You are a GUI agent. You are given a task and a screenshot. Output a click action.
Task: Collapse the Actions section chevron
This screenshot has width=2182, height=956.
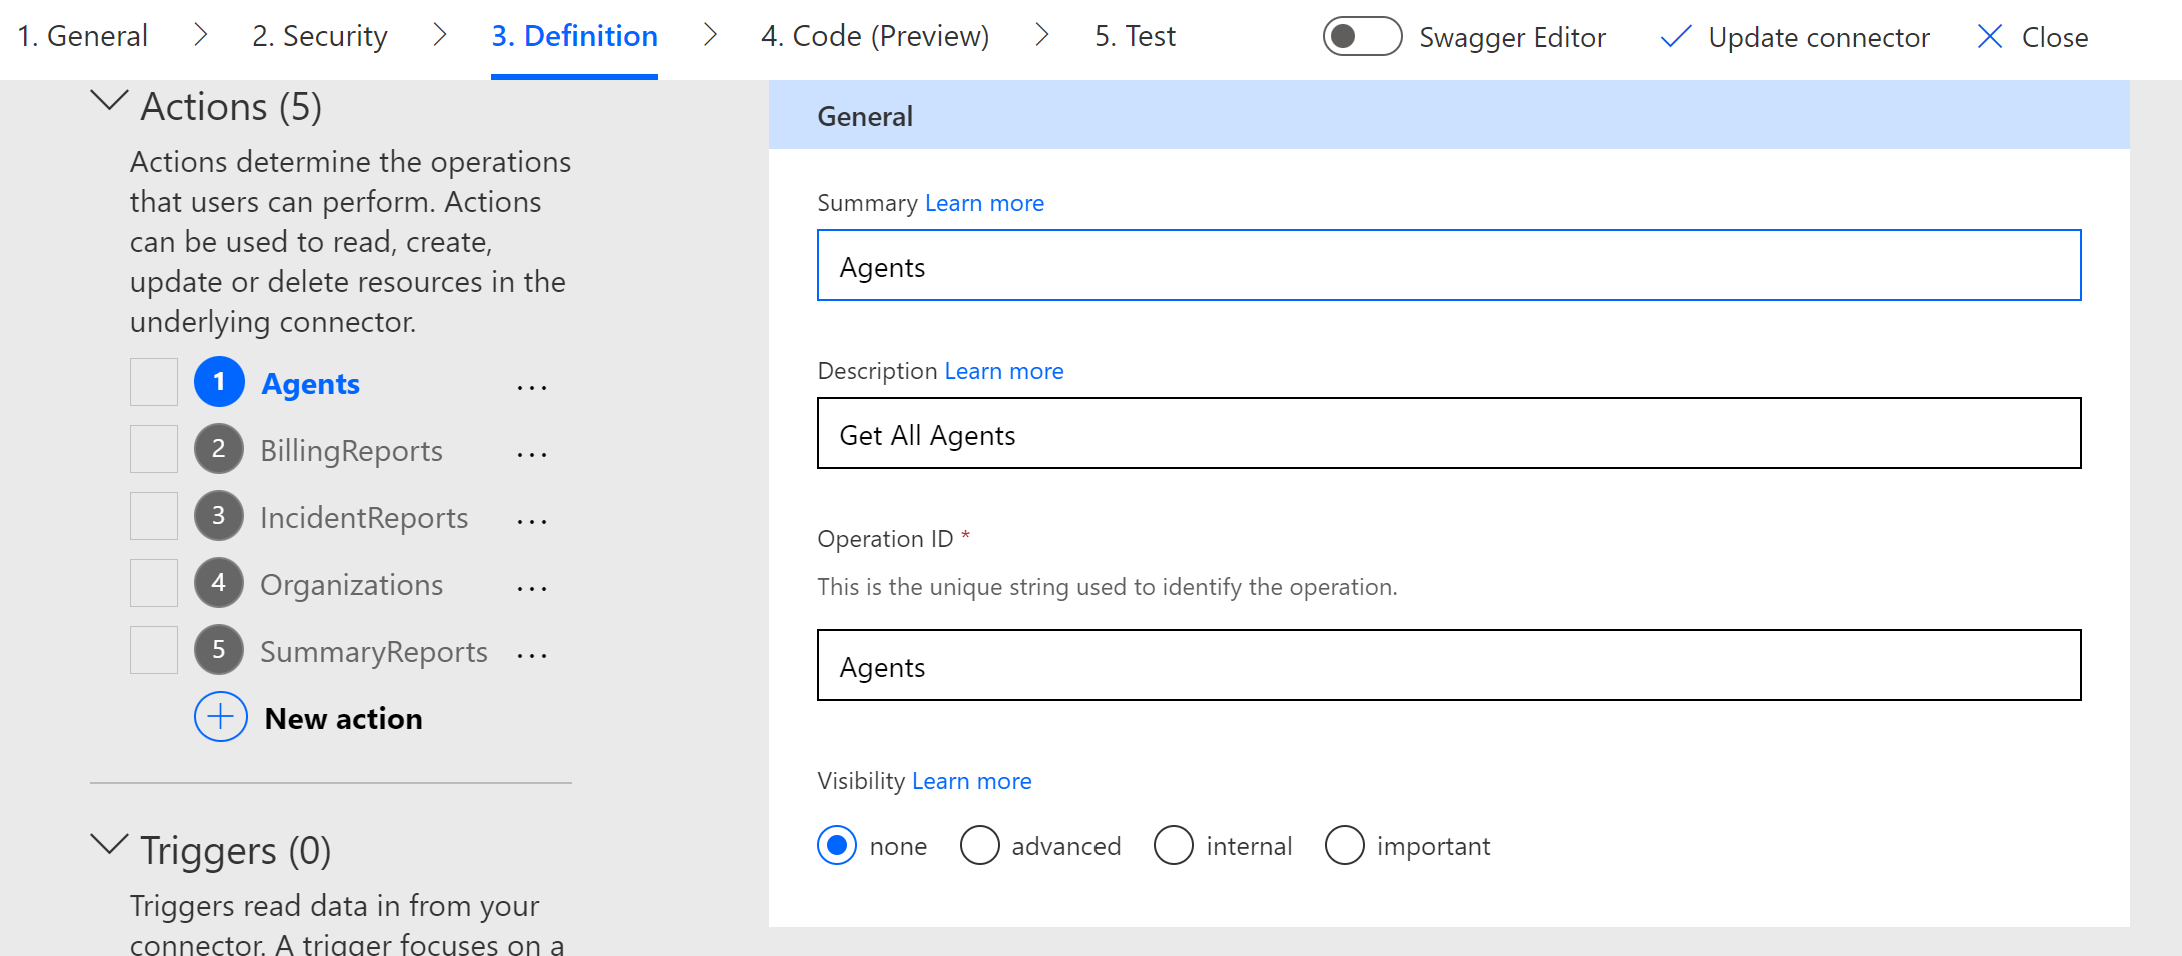tap(109, 101)
